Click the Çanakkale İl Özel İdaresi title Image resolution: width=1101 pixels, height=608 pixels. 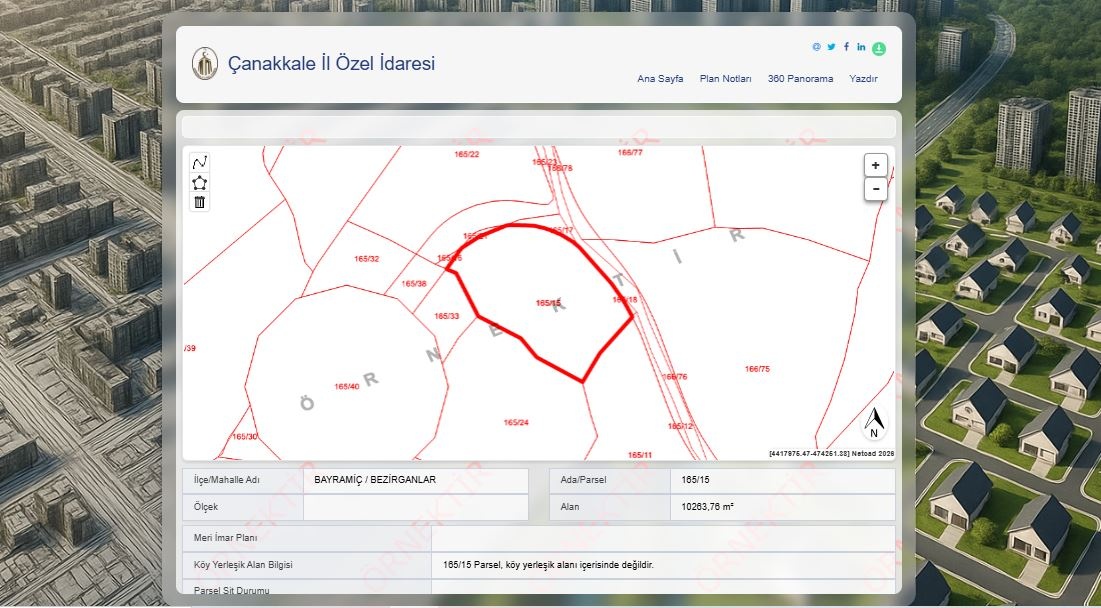tap(331, 63)
